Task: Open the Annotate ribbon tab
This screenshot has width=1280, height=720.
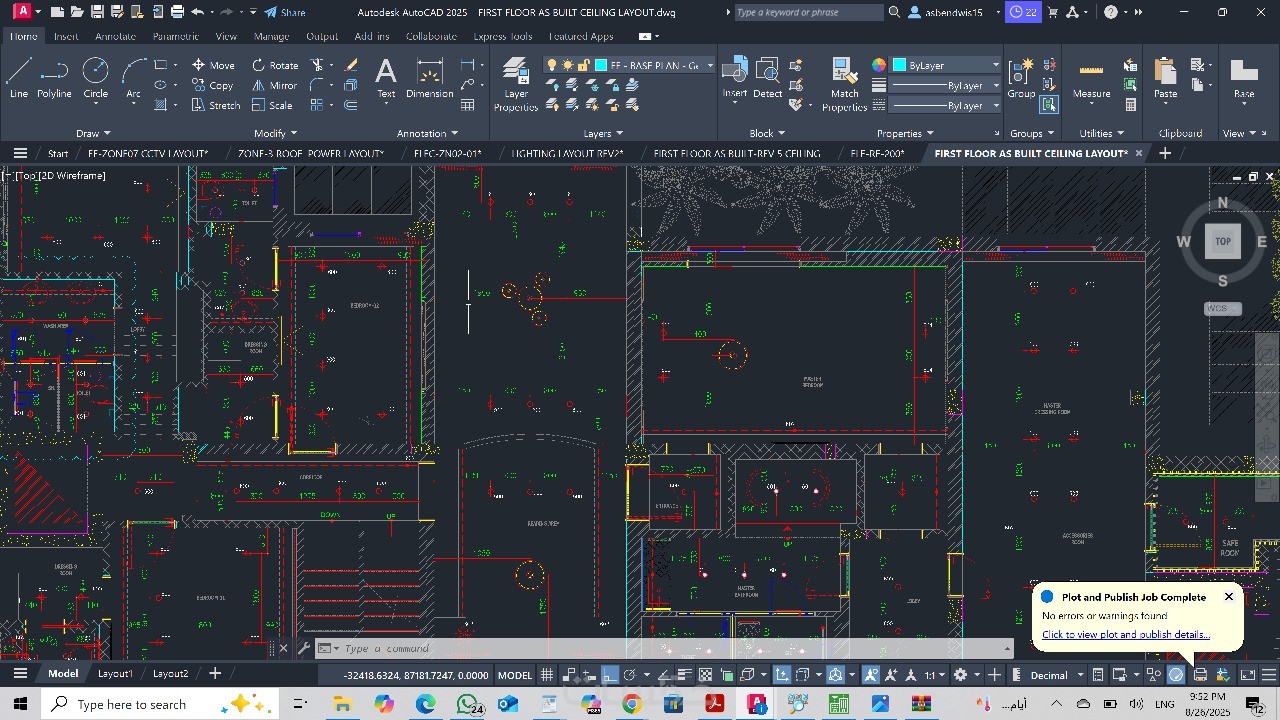Action: tap(115, 36)
